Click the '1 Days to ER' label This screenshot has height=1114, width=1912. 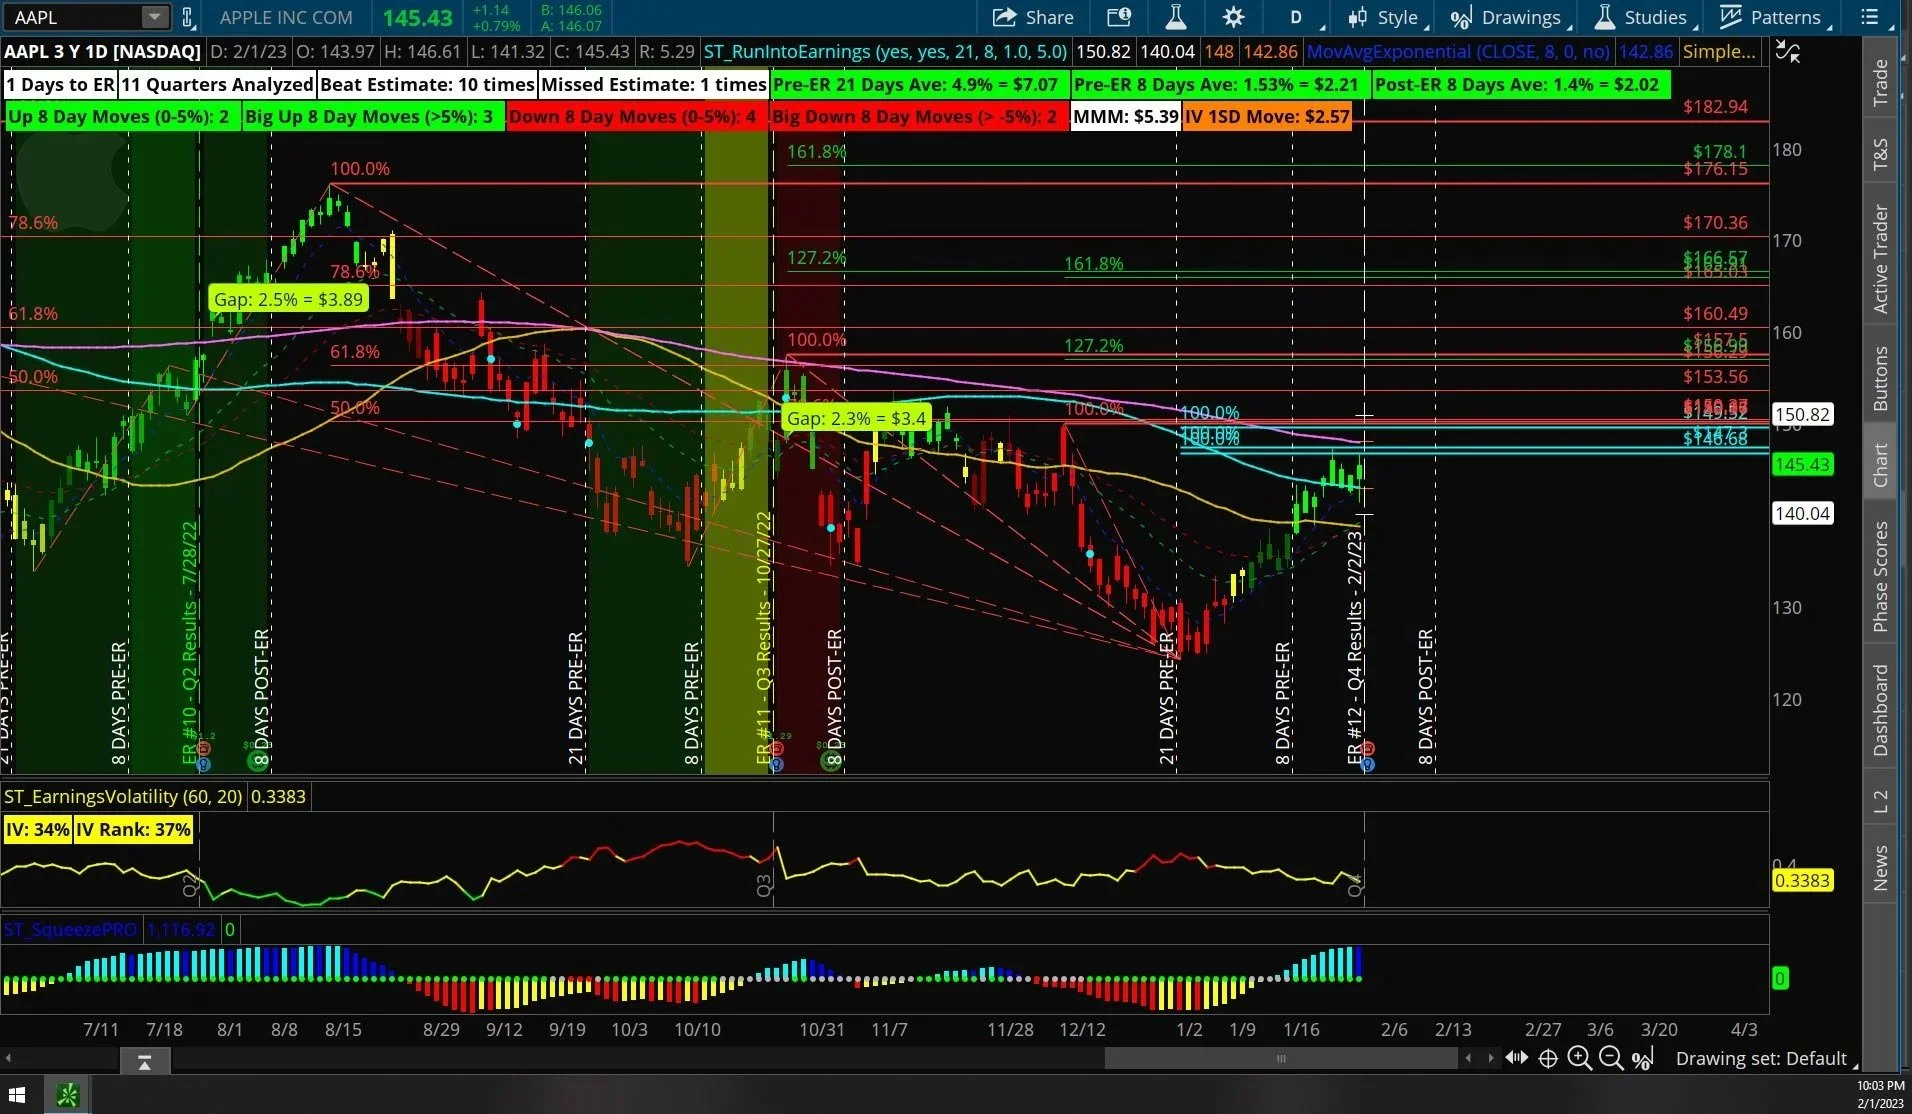tap(61, 85)
